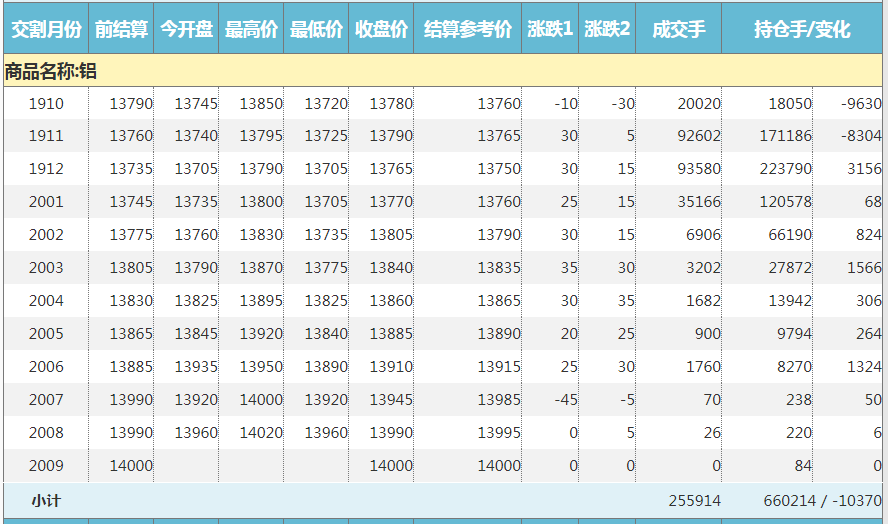Select the 涨跌1 column header
The width and height of the screenshot is (888, 524).
[x=550, y=30]
